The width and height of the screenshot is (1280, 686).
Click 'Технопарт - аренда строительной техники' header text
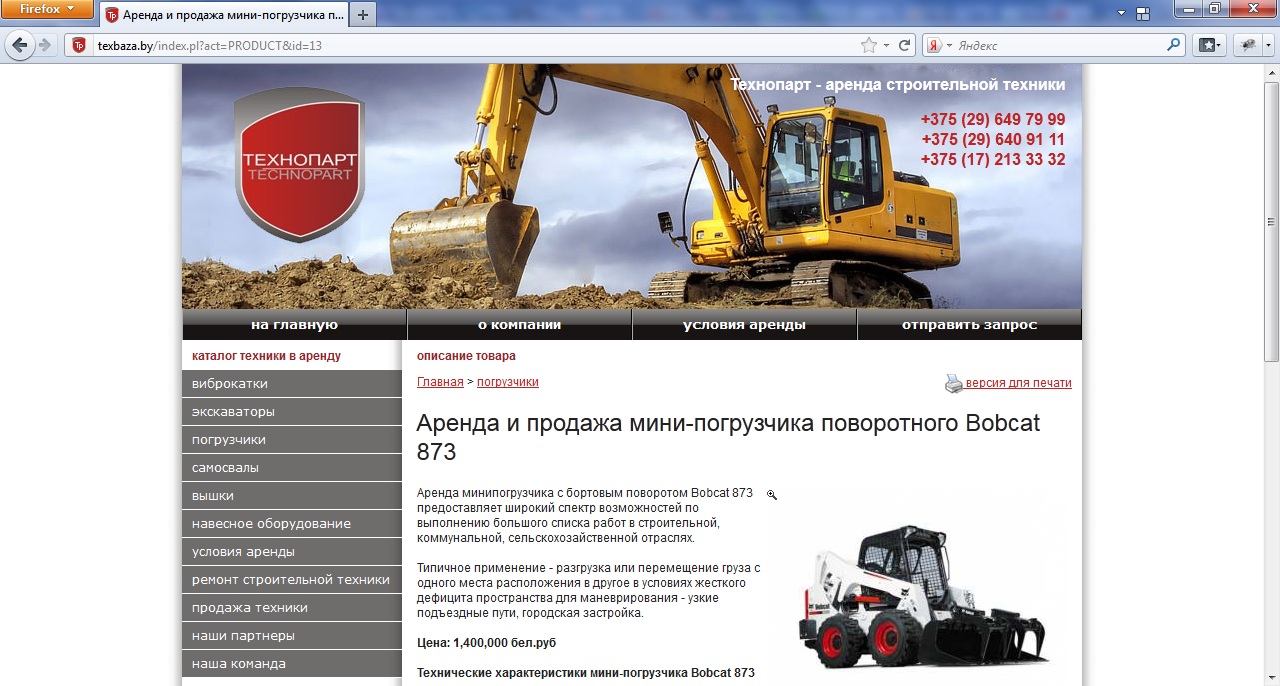click(898, 85)
